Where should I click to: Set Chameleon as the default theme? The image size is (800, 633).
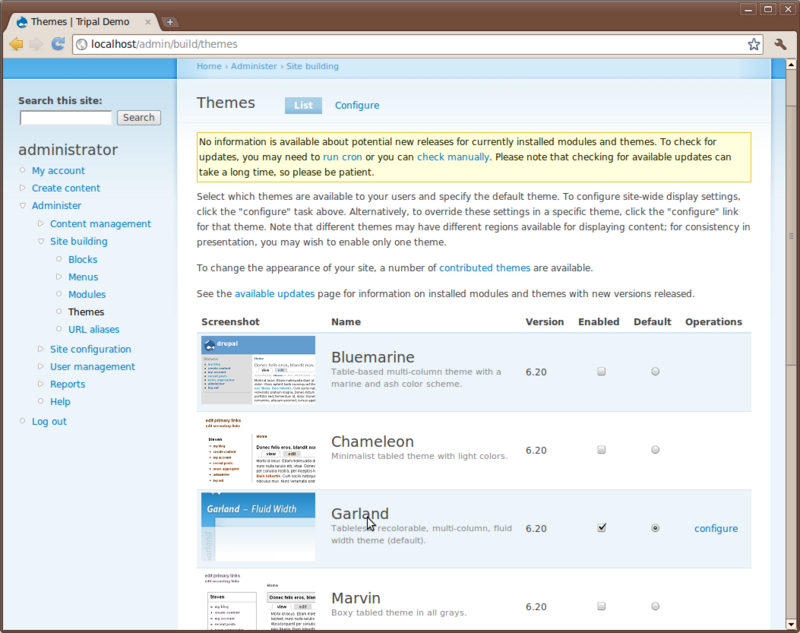click(x=655, y=449)
